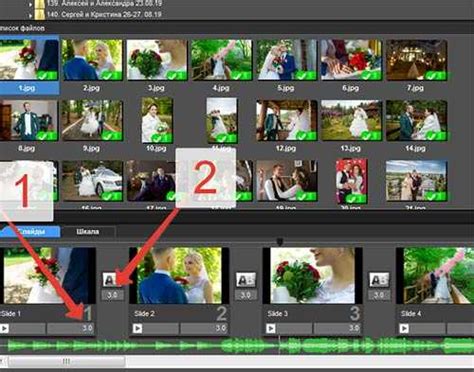Image resolution: width=474 pixels, height=372 pixels.
Task: Select file thumbnail 3.jpg
Action: click(x=157, y=60)
